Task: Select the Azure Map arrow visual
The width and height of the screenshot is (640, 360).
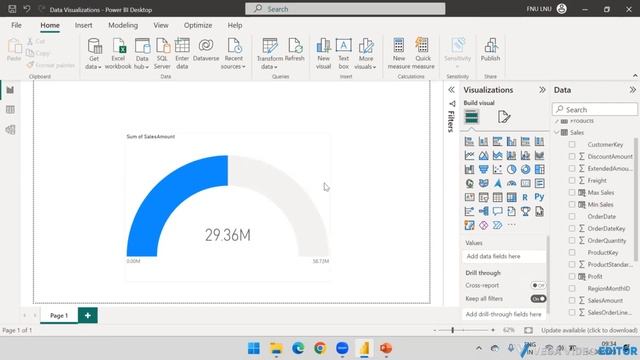Action: click(x=497, y=183)
